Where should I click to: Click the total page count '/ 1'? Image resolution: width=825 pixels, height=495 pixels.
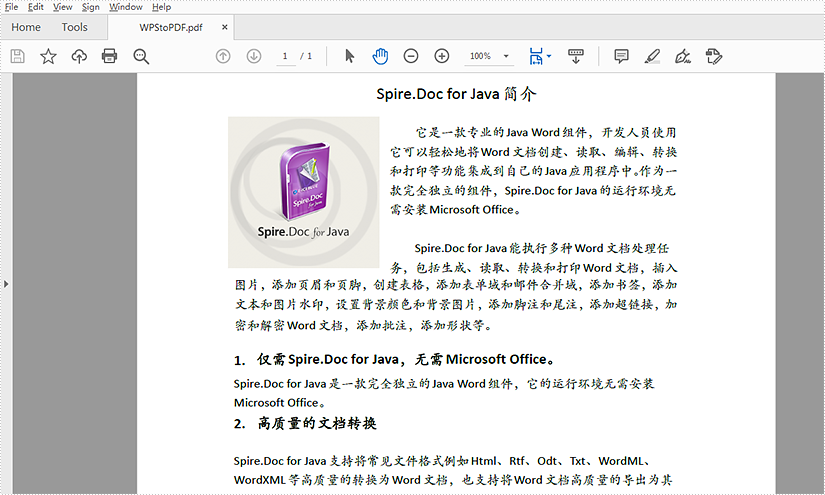(x=306, y=56)
